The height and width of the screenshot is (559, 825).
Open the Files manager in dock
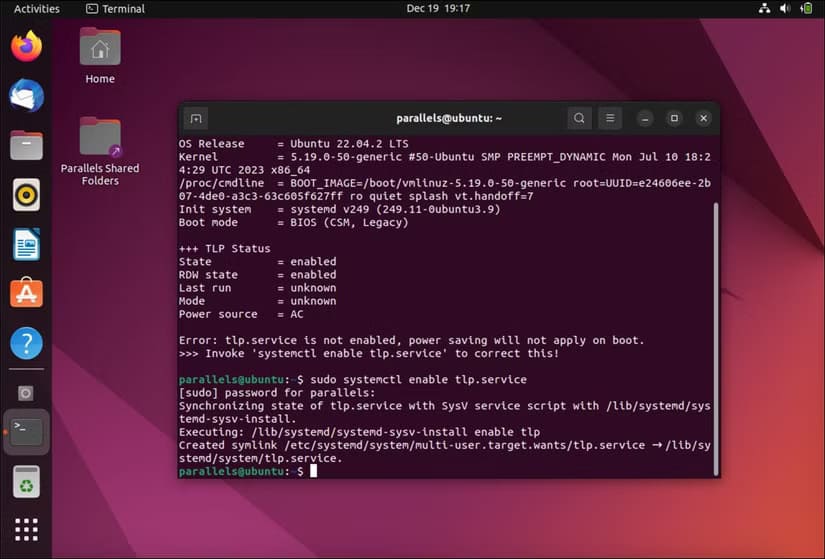26,146
